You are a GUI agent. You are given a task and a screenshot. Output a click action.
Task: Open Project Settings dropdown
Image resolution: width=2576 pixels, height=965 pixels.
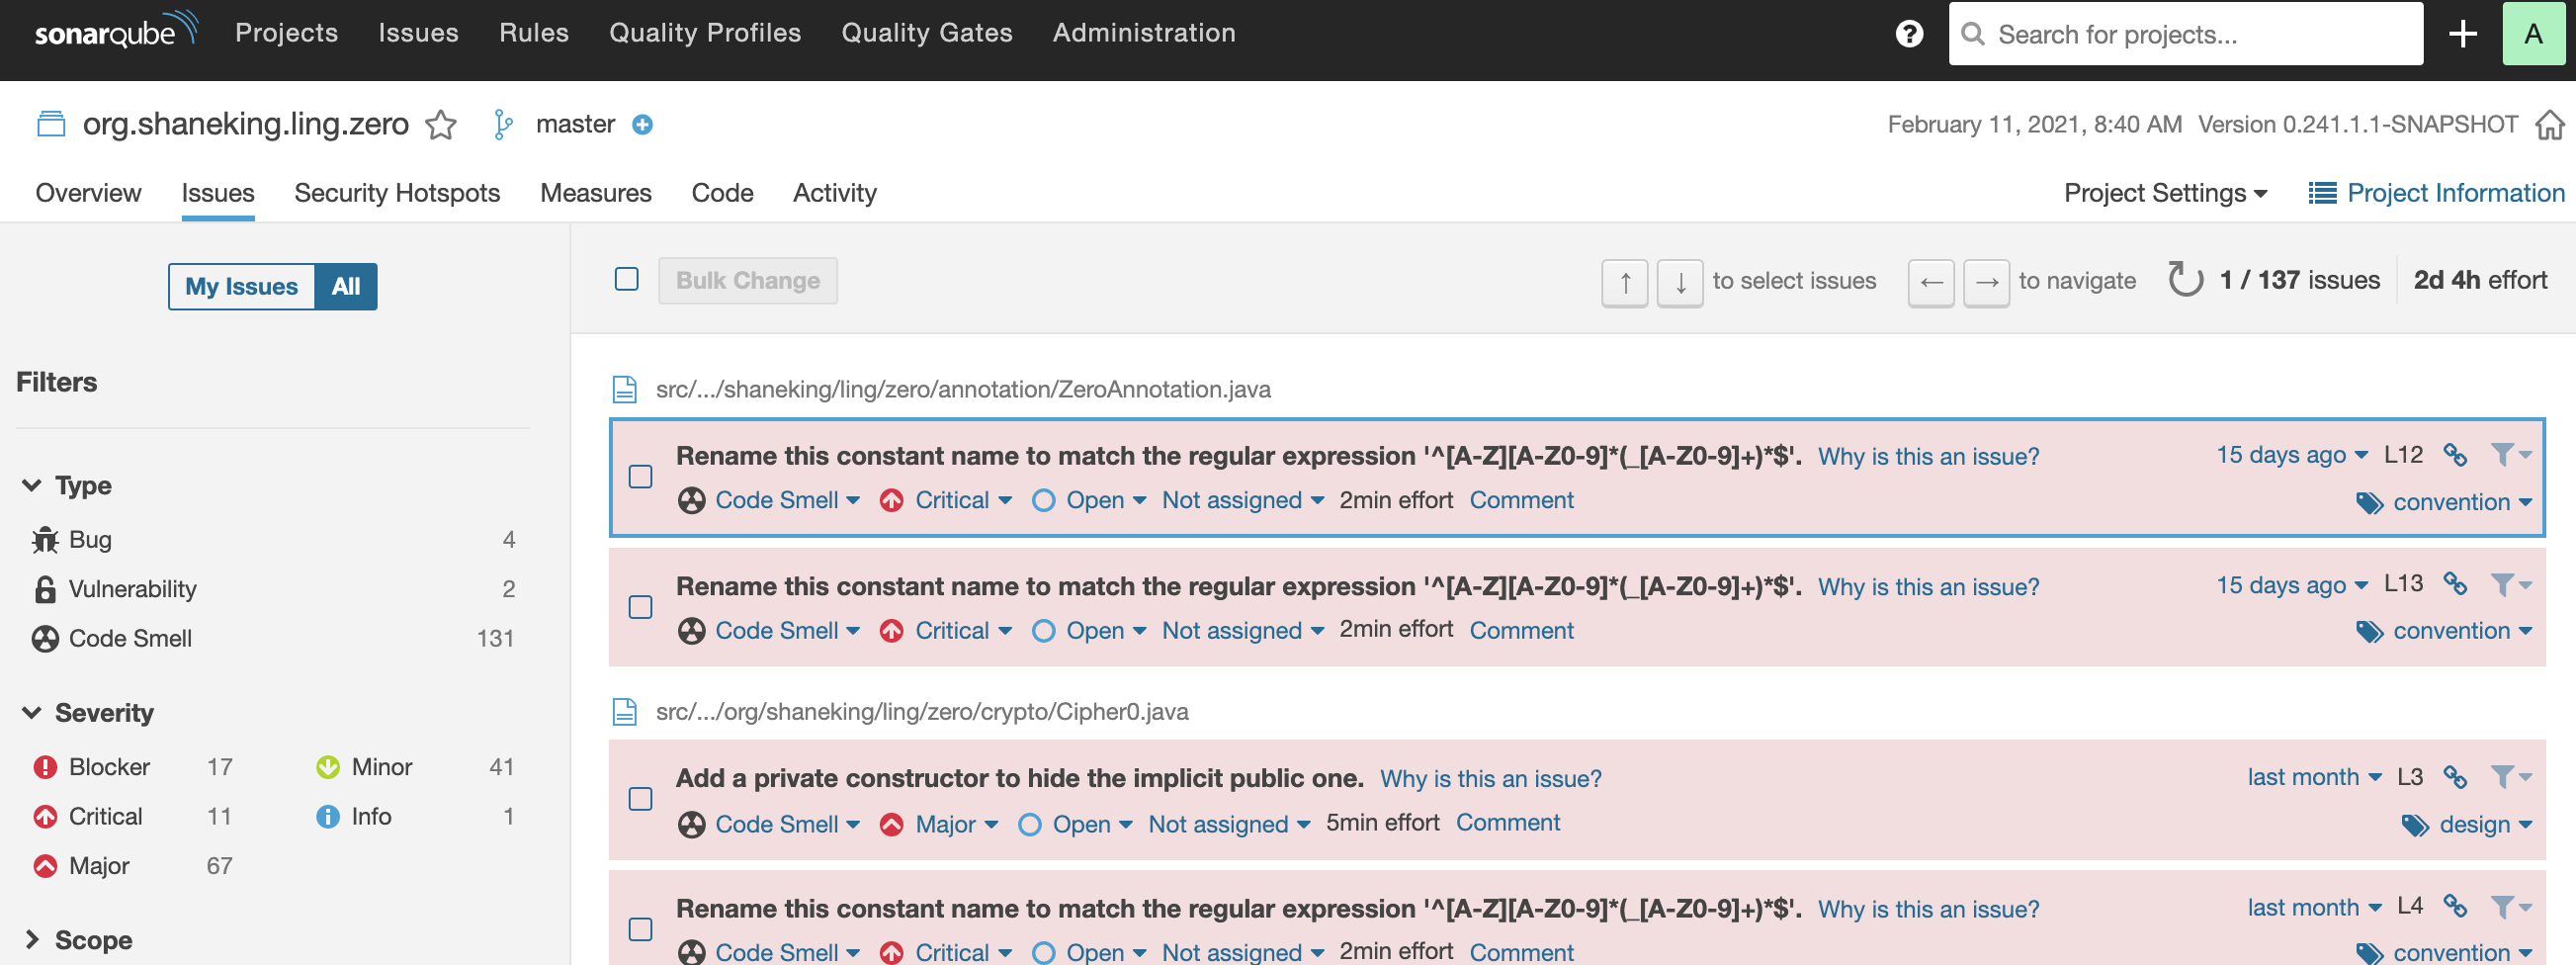pyautogui.click(x=2165, y=193)
